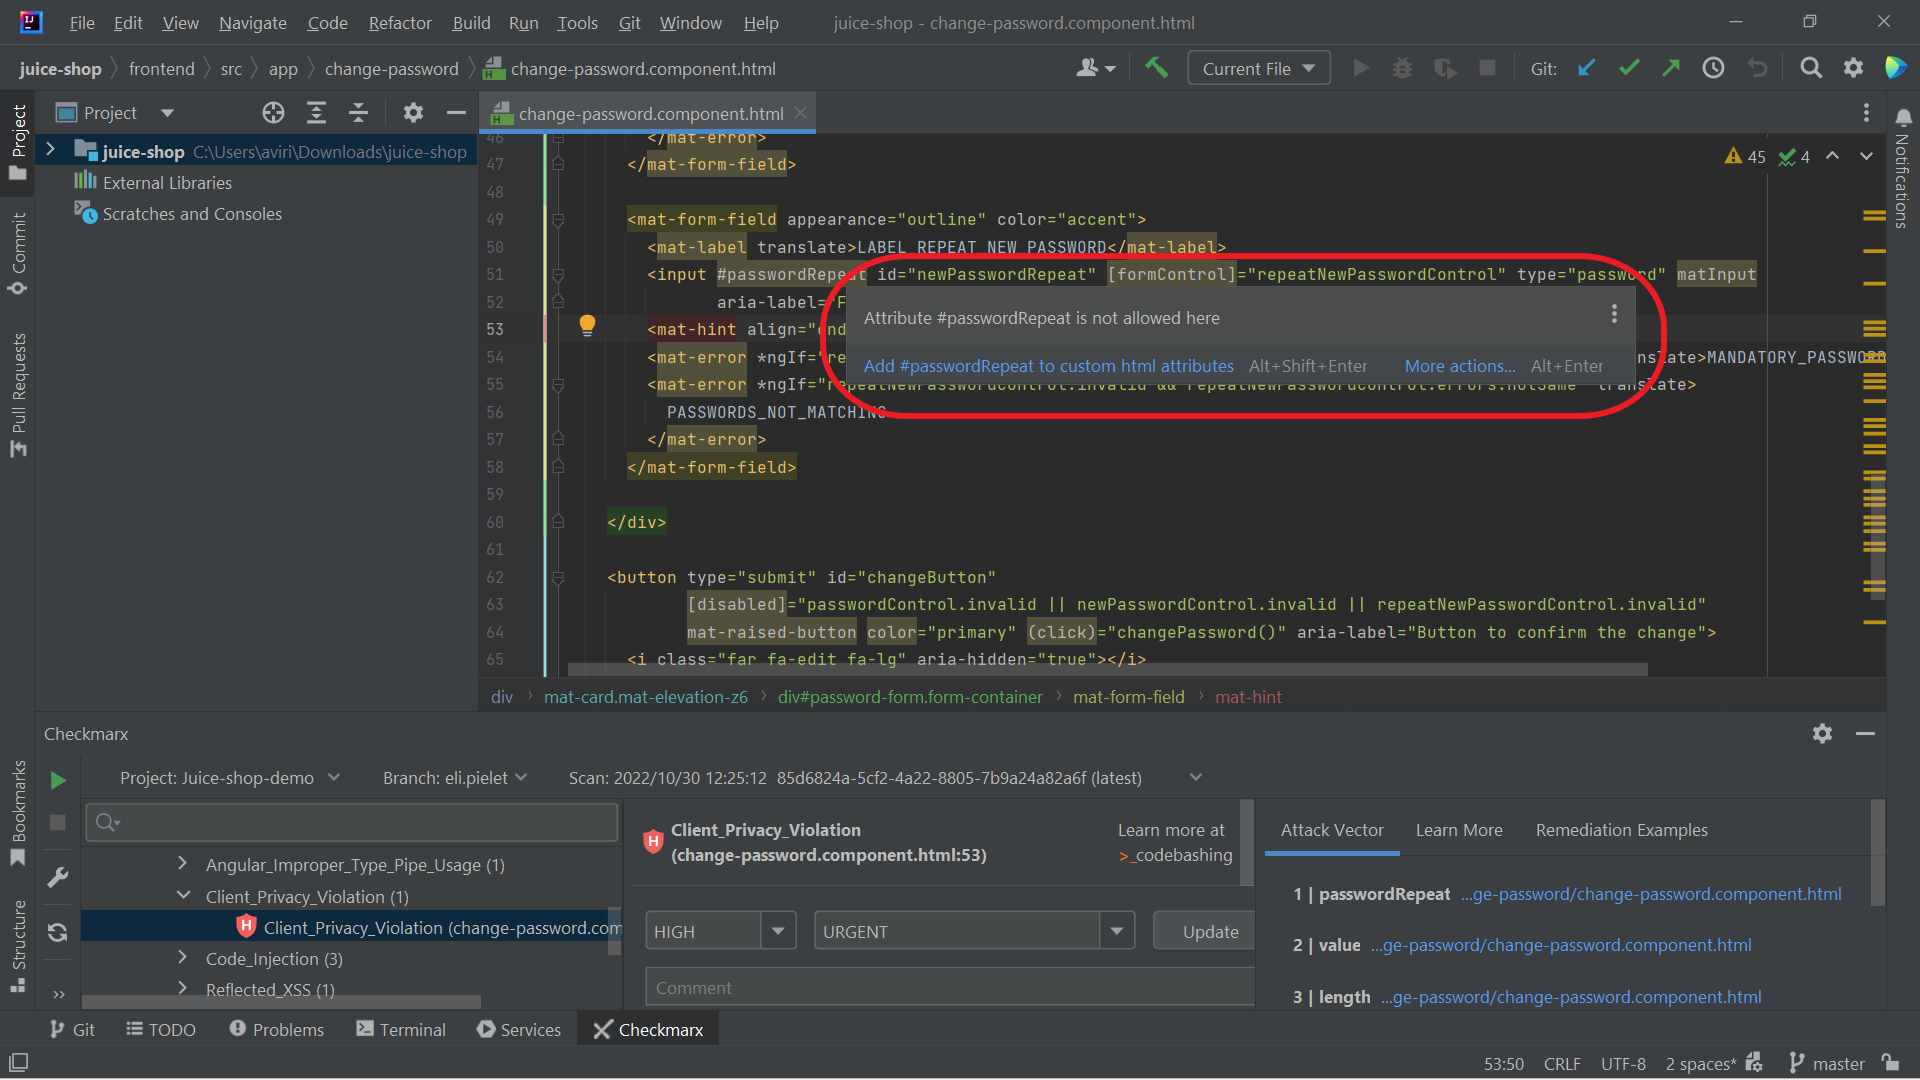1920x1080 pixels.
Task: Click Expand All icon in Project panel
Action: [316, 113]
